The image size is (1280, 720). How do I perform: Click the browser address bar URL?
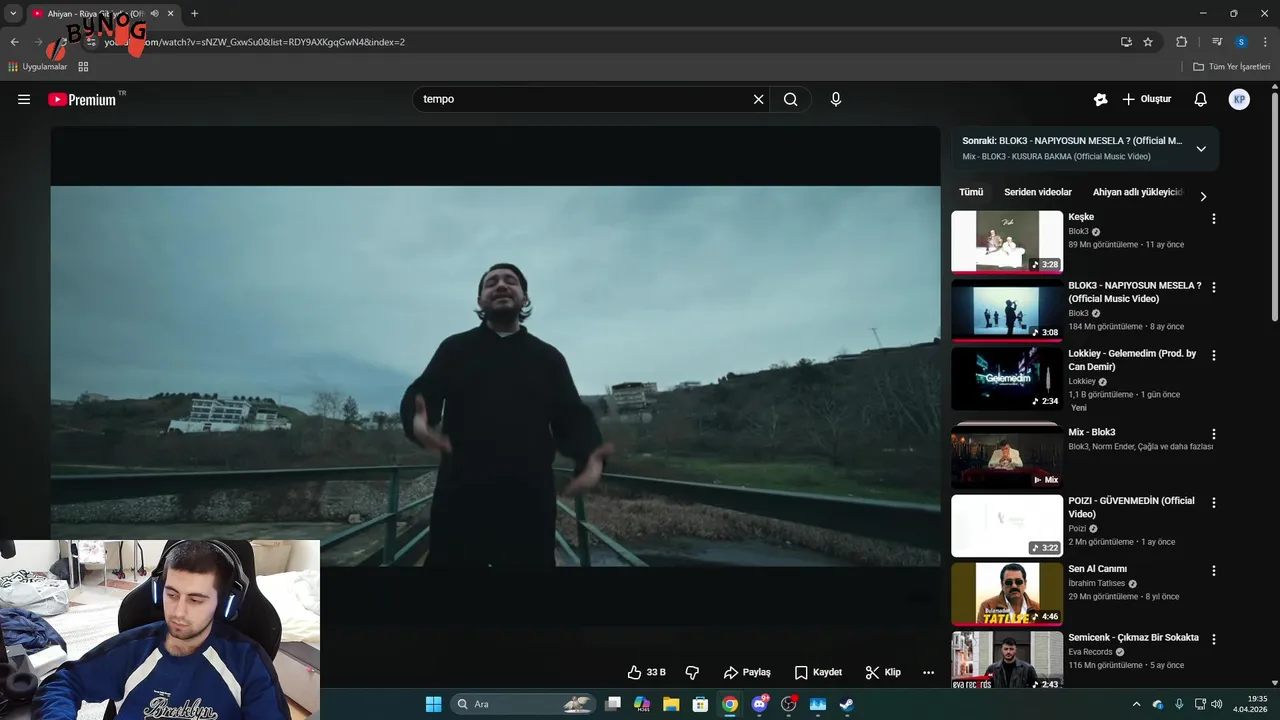click(x=254, y=42)
